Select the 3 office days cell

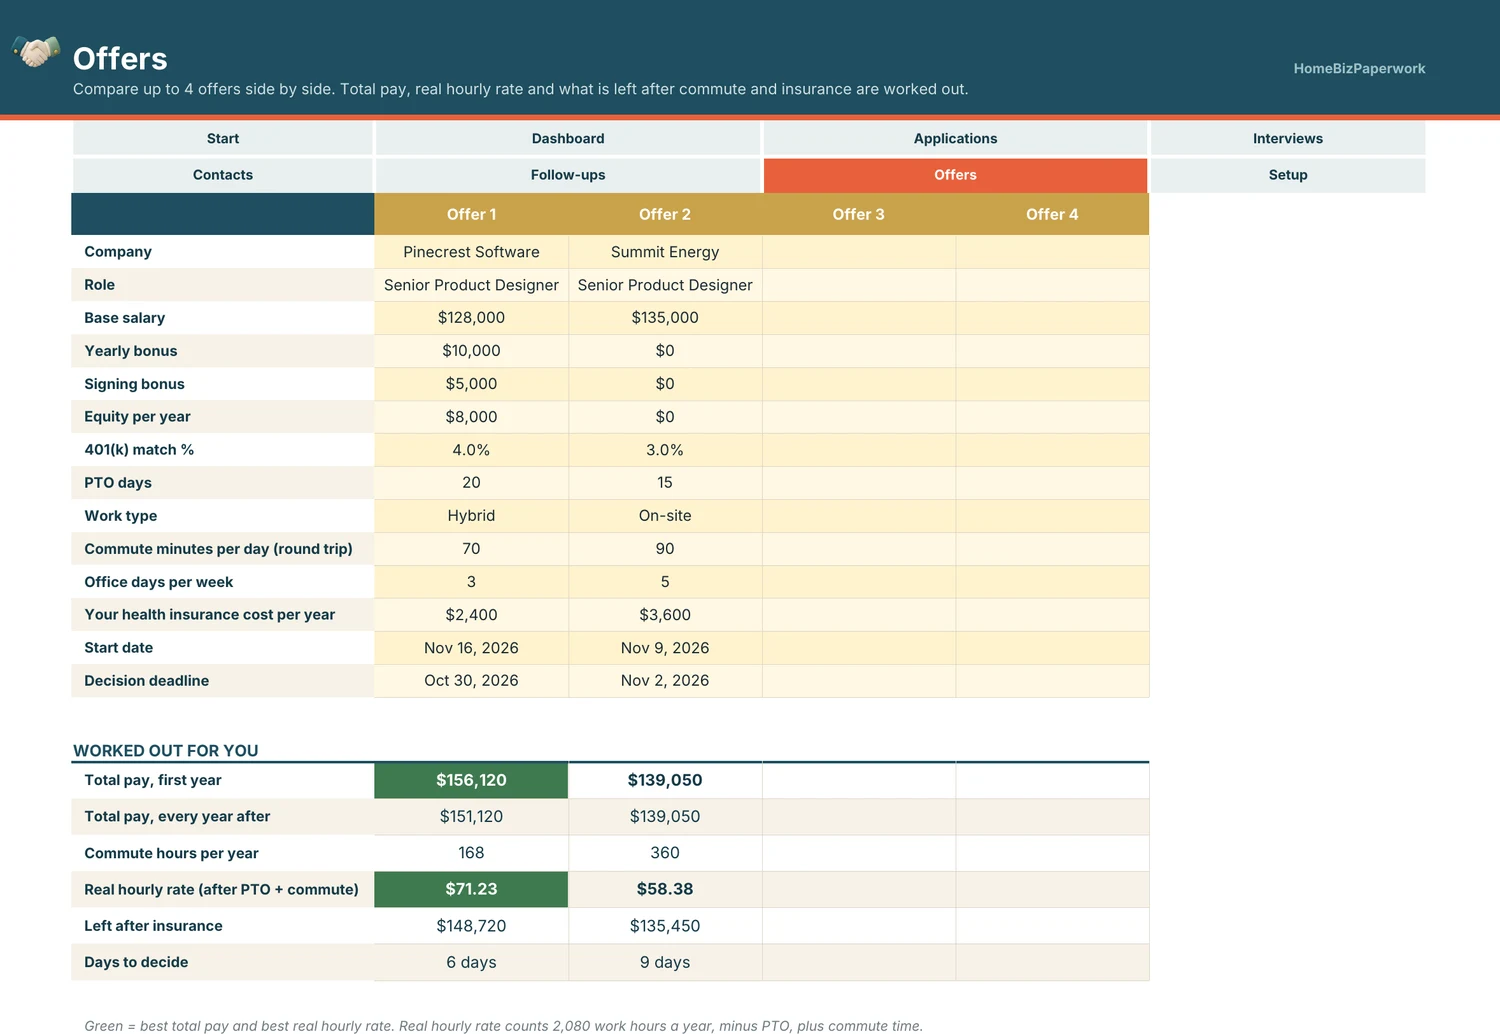click(x=471, y=582)
